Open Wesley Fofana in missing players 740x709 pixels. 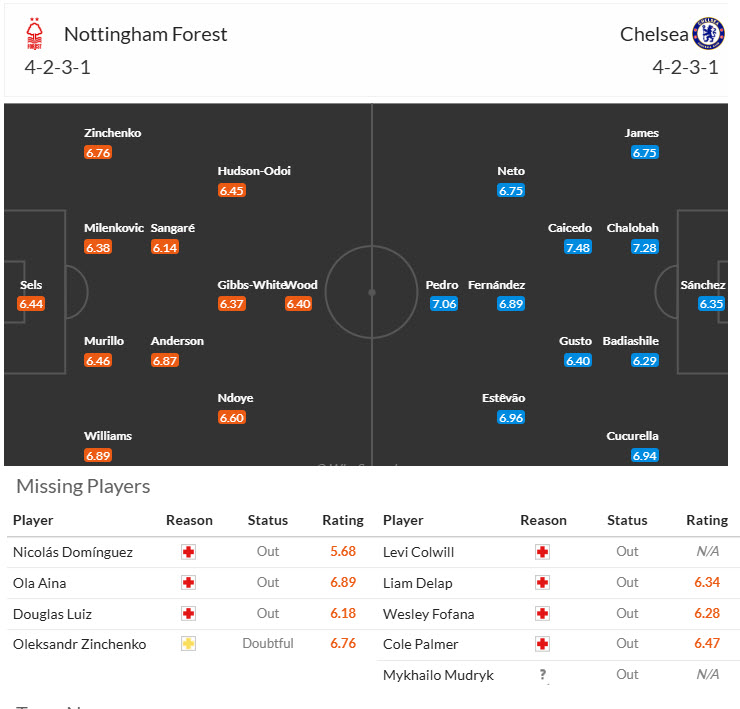[x=428, y=614]
